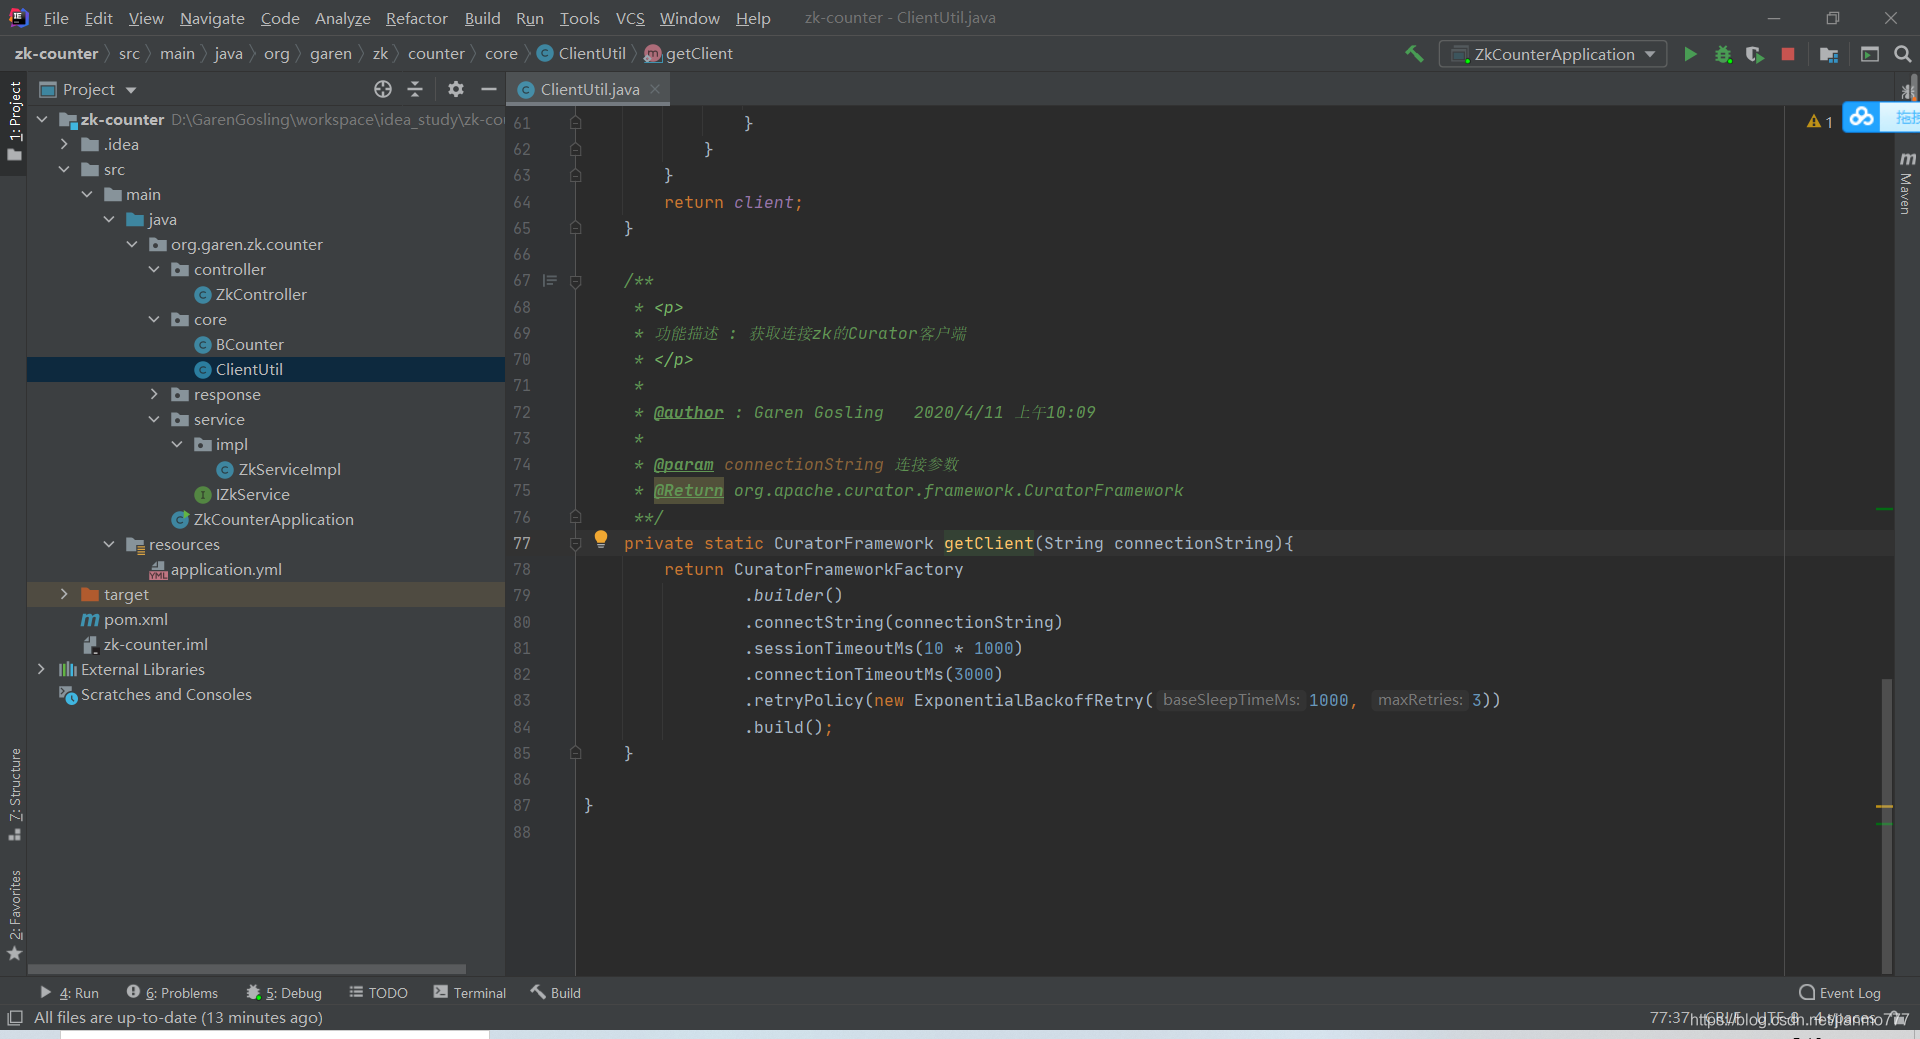Open ZkCounterApplication run configuration dropdown
1920x1039 pixels.
point(1553,54)
